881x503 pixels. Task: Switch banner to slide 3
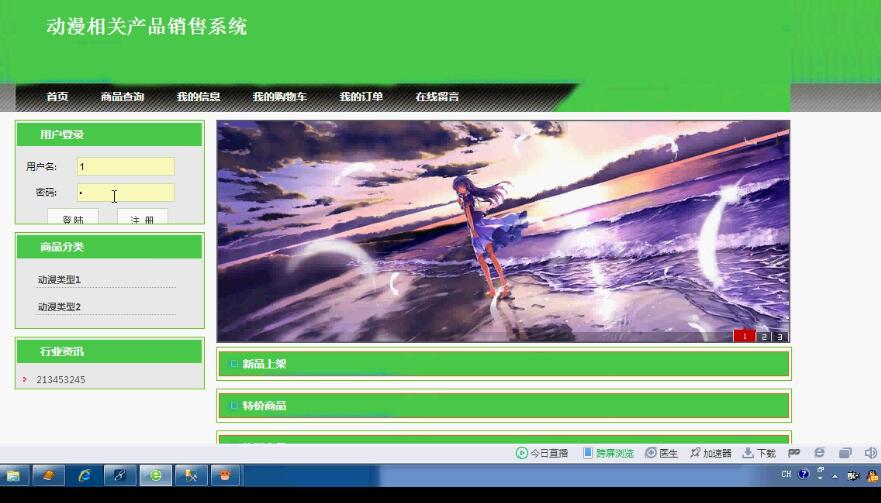coord(780,336)
